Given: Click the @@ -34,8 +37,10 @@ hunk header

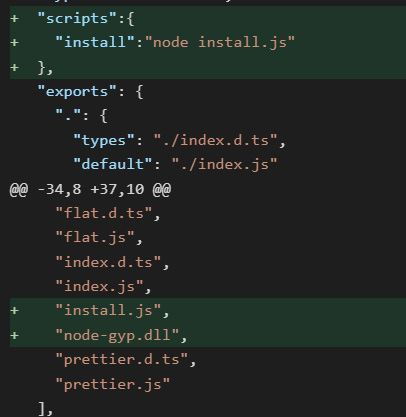Looking at the screenshot, I should click(x=91, y=189).
